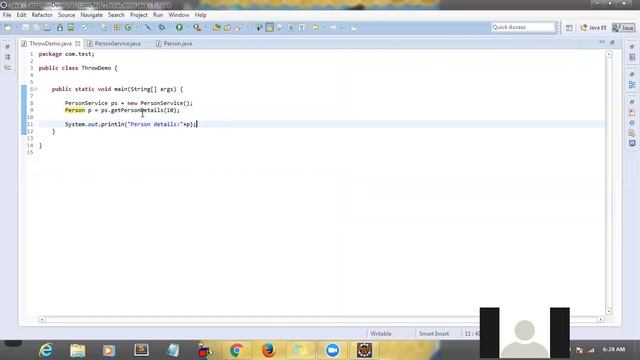Click the Save toolbar icon
Screen dimensions: 640x360
click(25, 28)
